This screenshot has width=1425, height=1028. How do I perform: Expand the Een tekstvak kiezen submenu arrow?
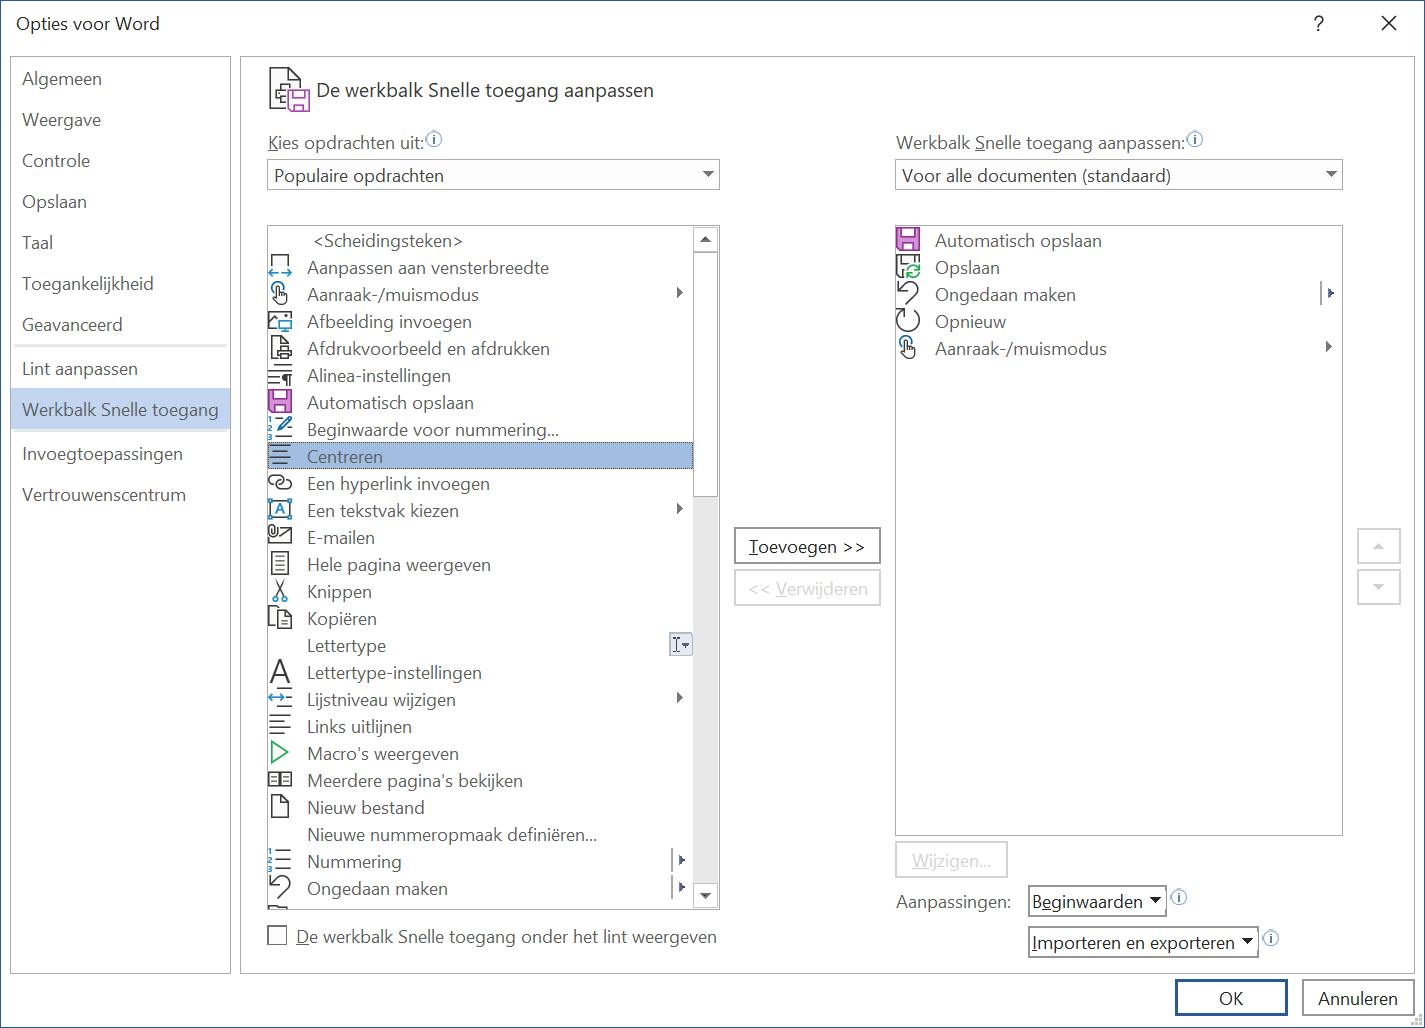(680, 509)
